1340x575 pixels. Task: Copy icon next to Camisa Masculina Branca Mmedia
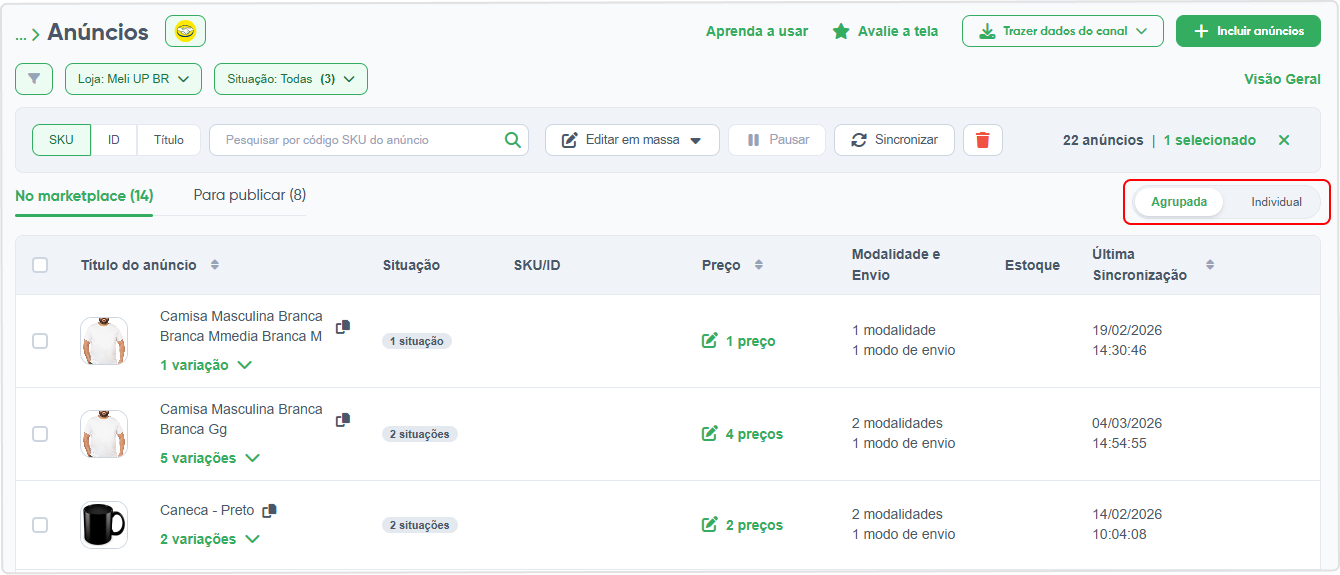pos(343,327)
